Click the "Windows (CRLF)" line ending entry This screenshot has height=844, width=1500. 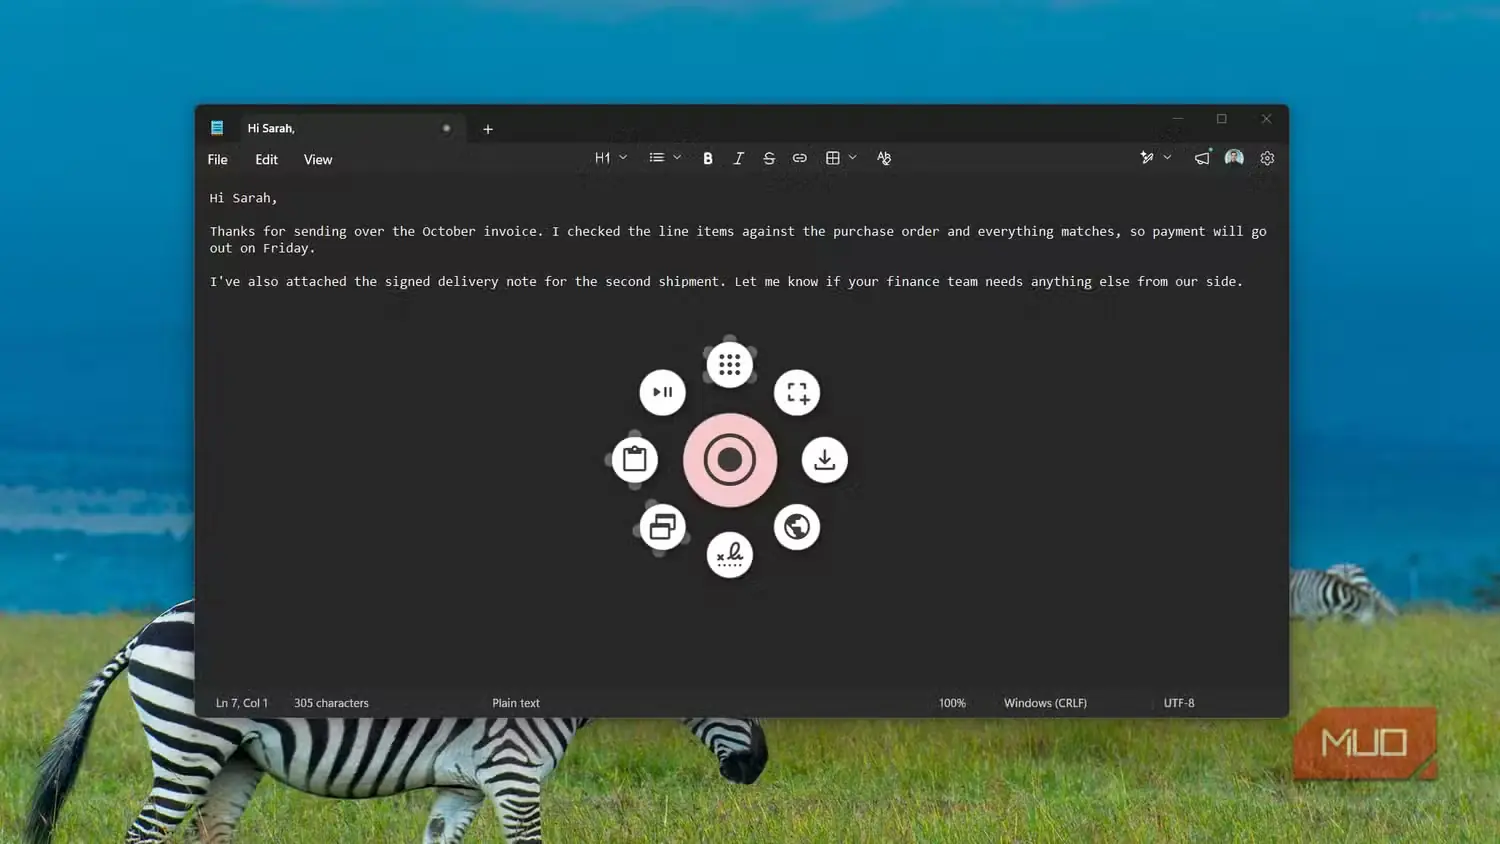(1045, 703)
